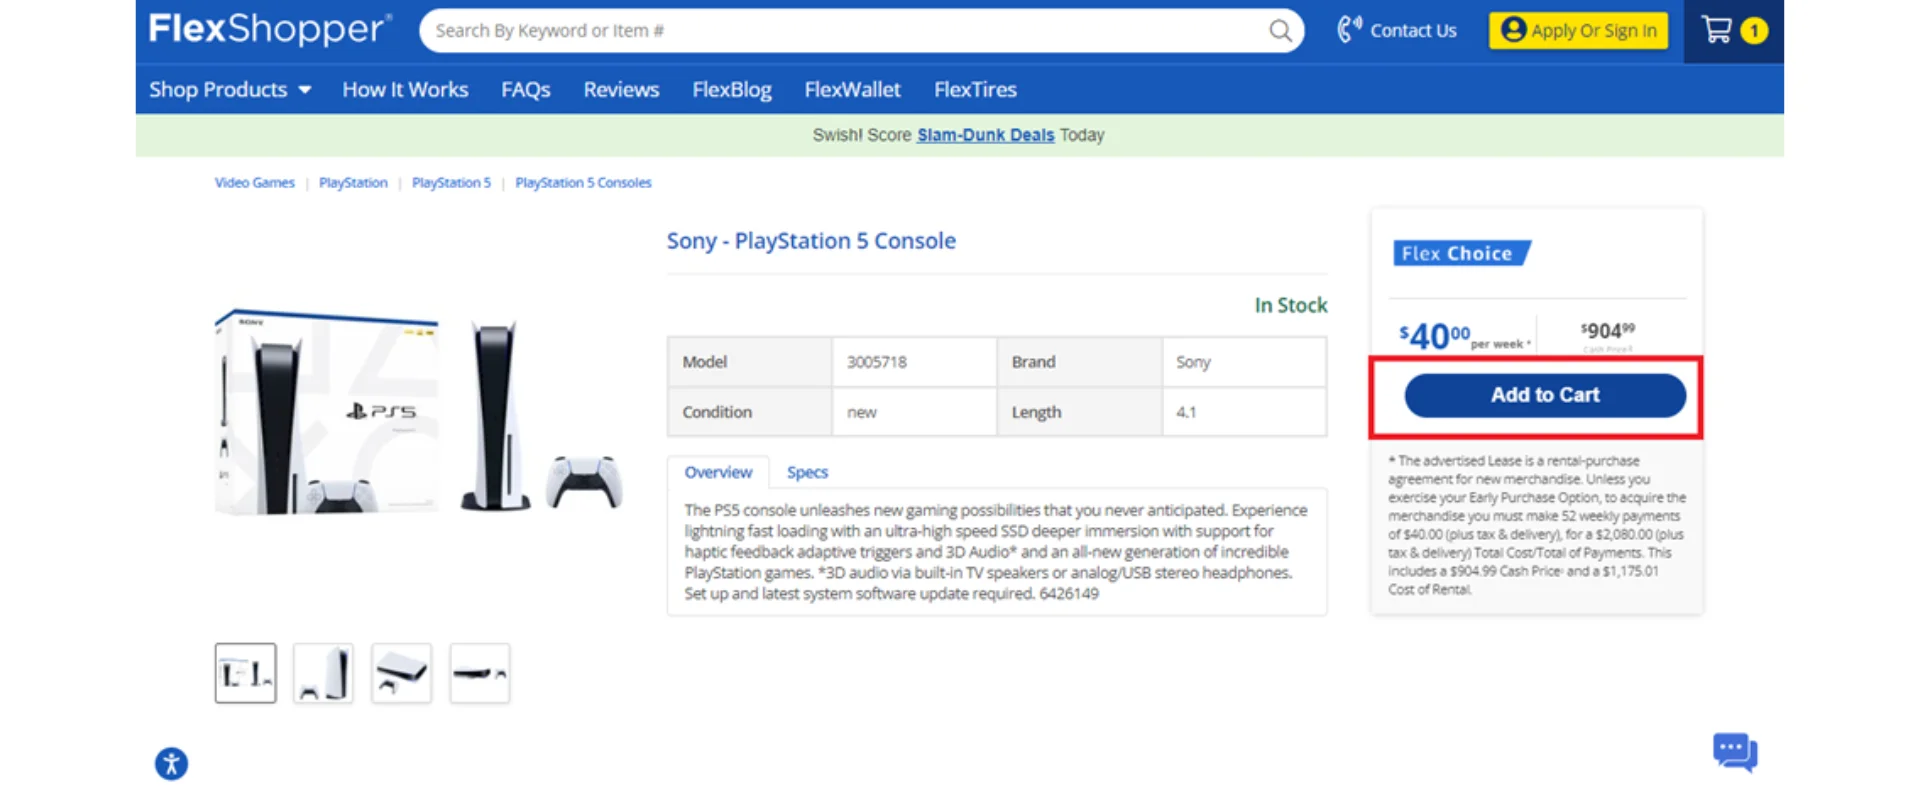Click the Video Games breadcrumb link

click(254, 182)
